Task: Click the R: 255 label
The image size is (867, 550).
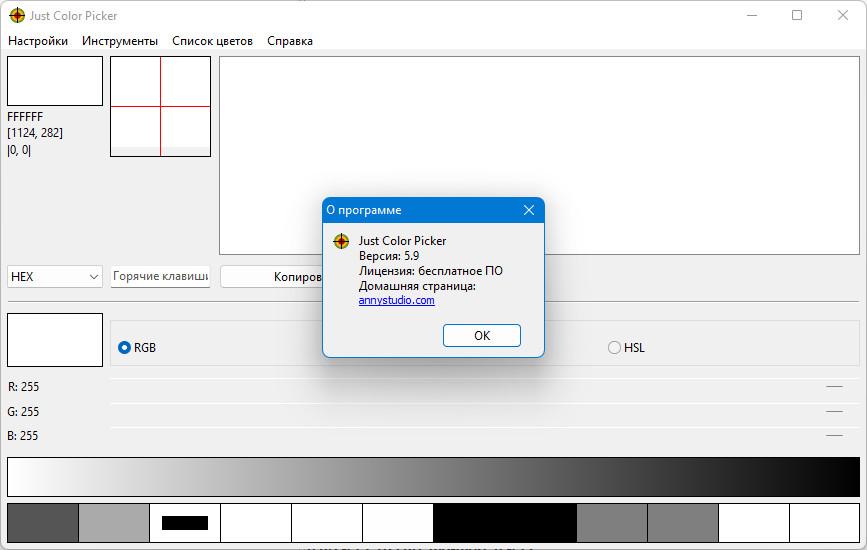Action: coord(23,387)
